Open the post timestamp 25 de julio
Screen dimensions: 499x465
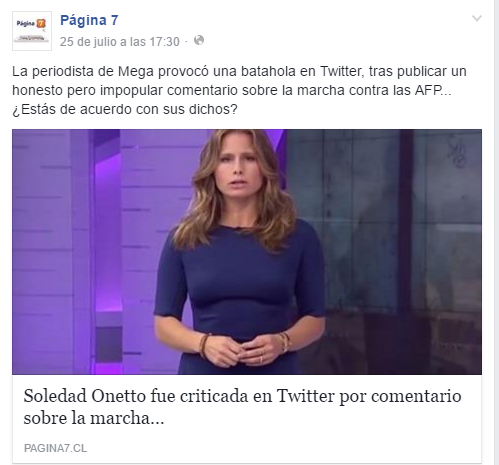pyautogui.click(x=120, y=42)
